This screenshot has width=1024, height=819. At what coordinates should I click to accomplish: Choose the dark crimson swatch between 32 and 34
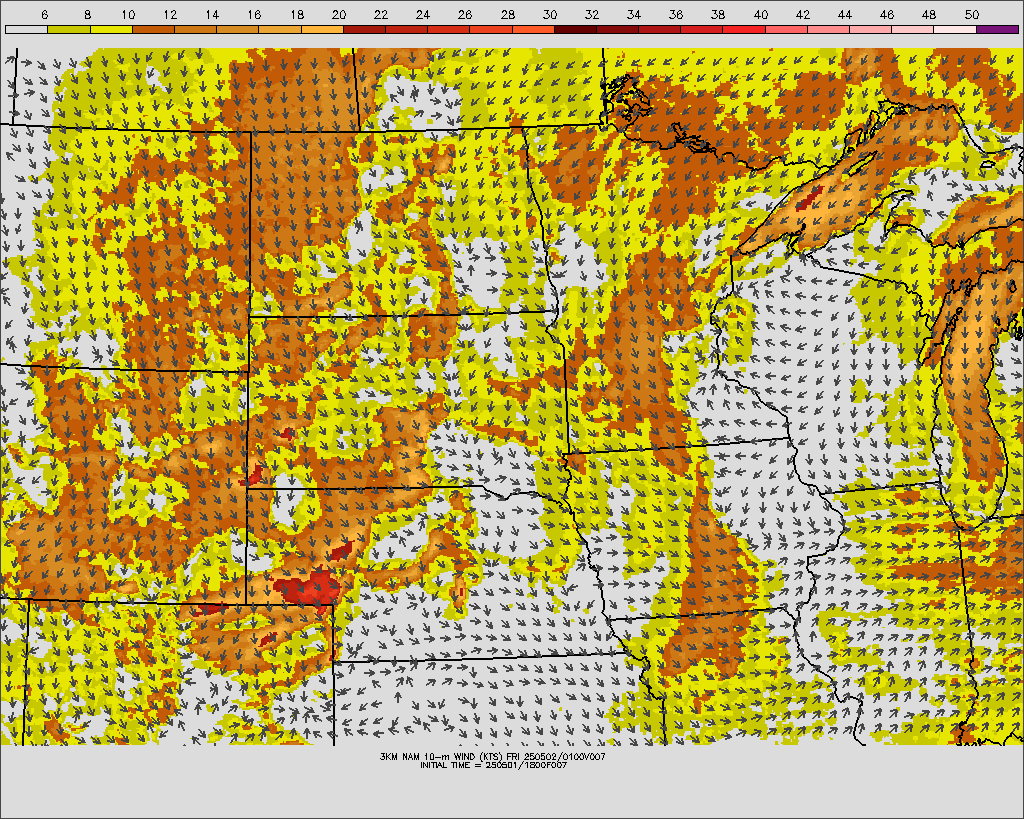[618, 29]
